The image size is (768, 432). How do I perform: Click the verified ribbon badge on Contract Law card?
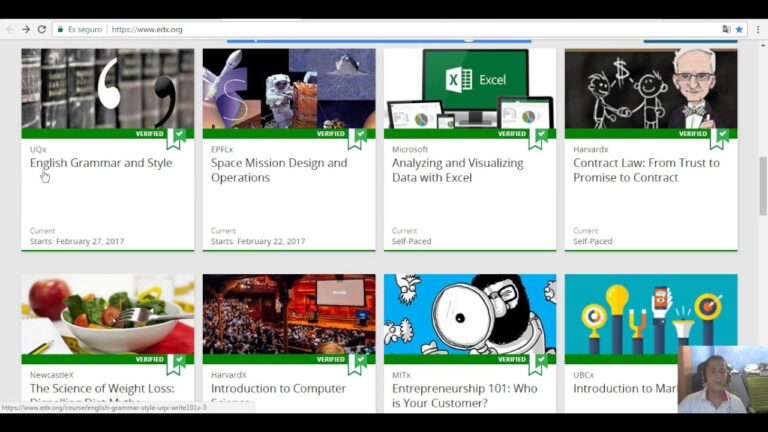(719, 139)
